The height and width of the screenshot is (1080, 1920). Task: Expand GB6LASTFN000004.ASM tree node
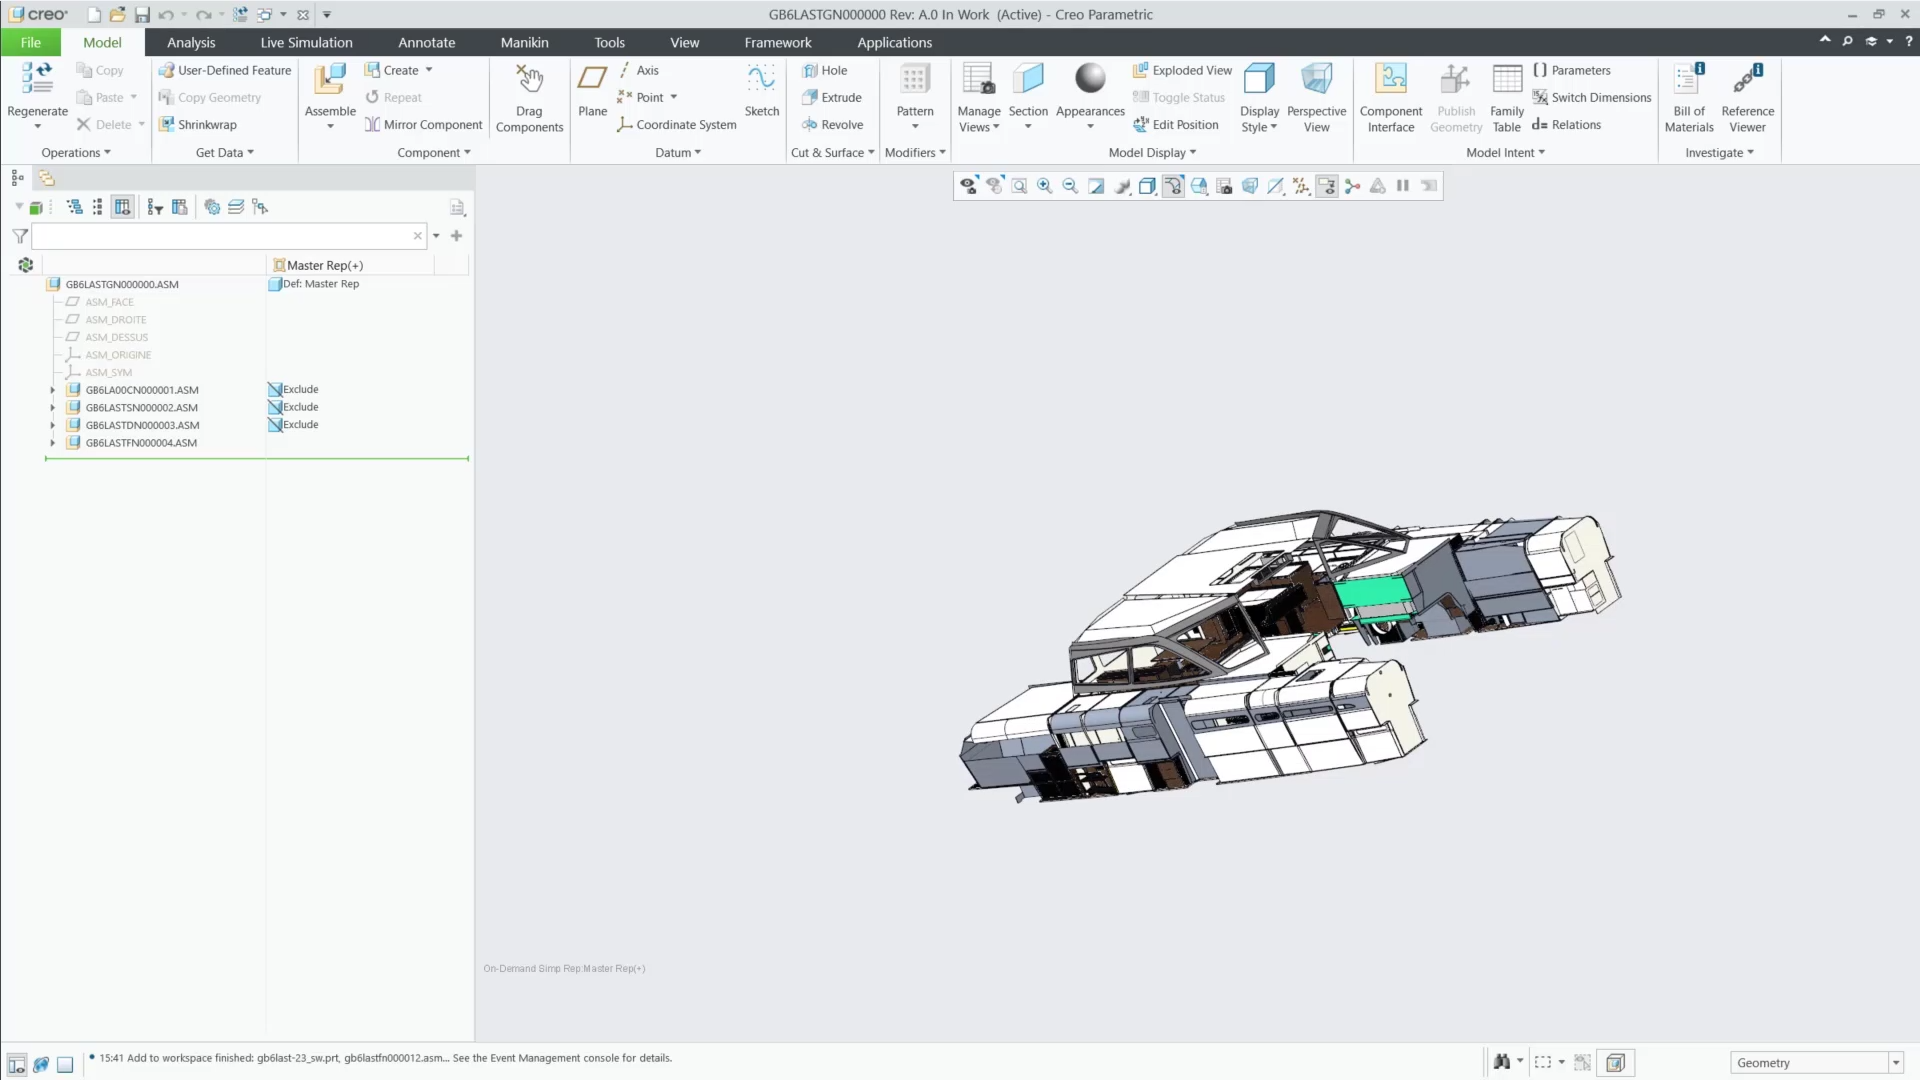[x=52, y=443]
